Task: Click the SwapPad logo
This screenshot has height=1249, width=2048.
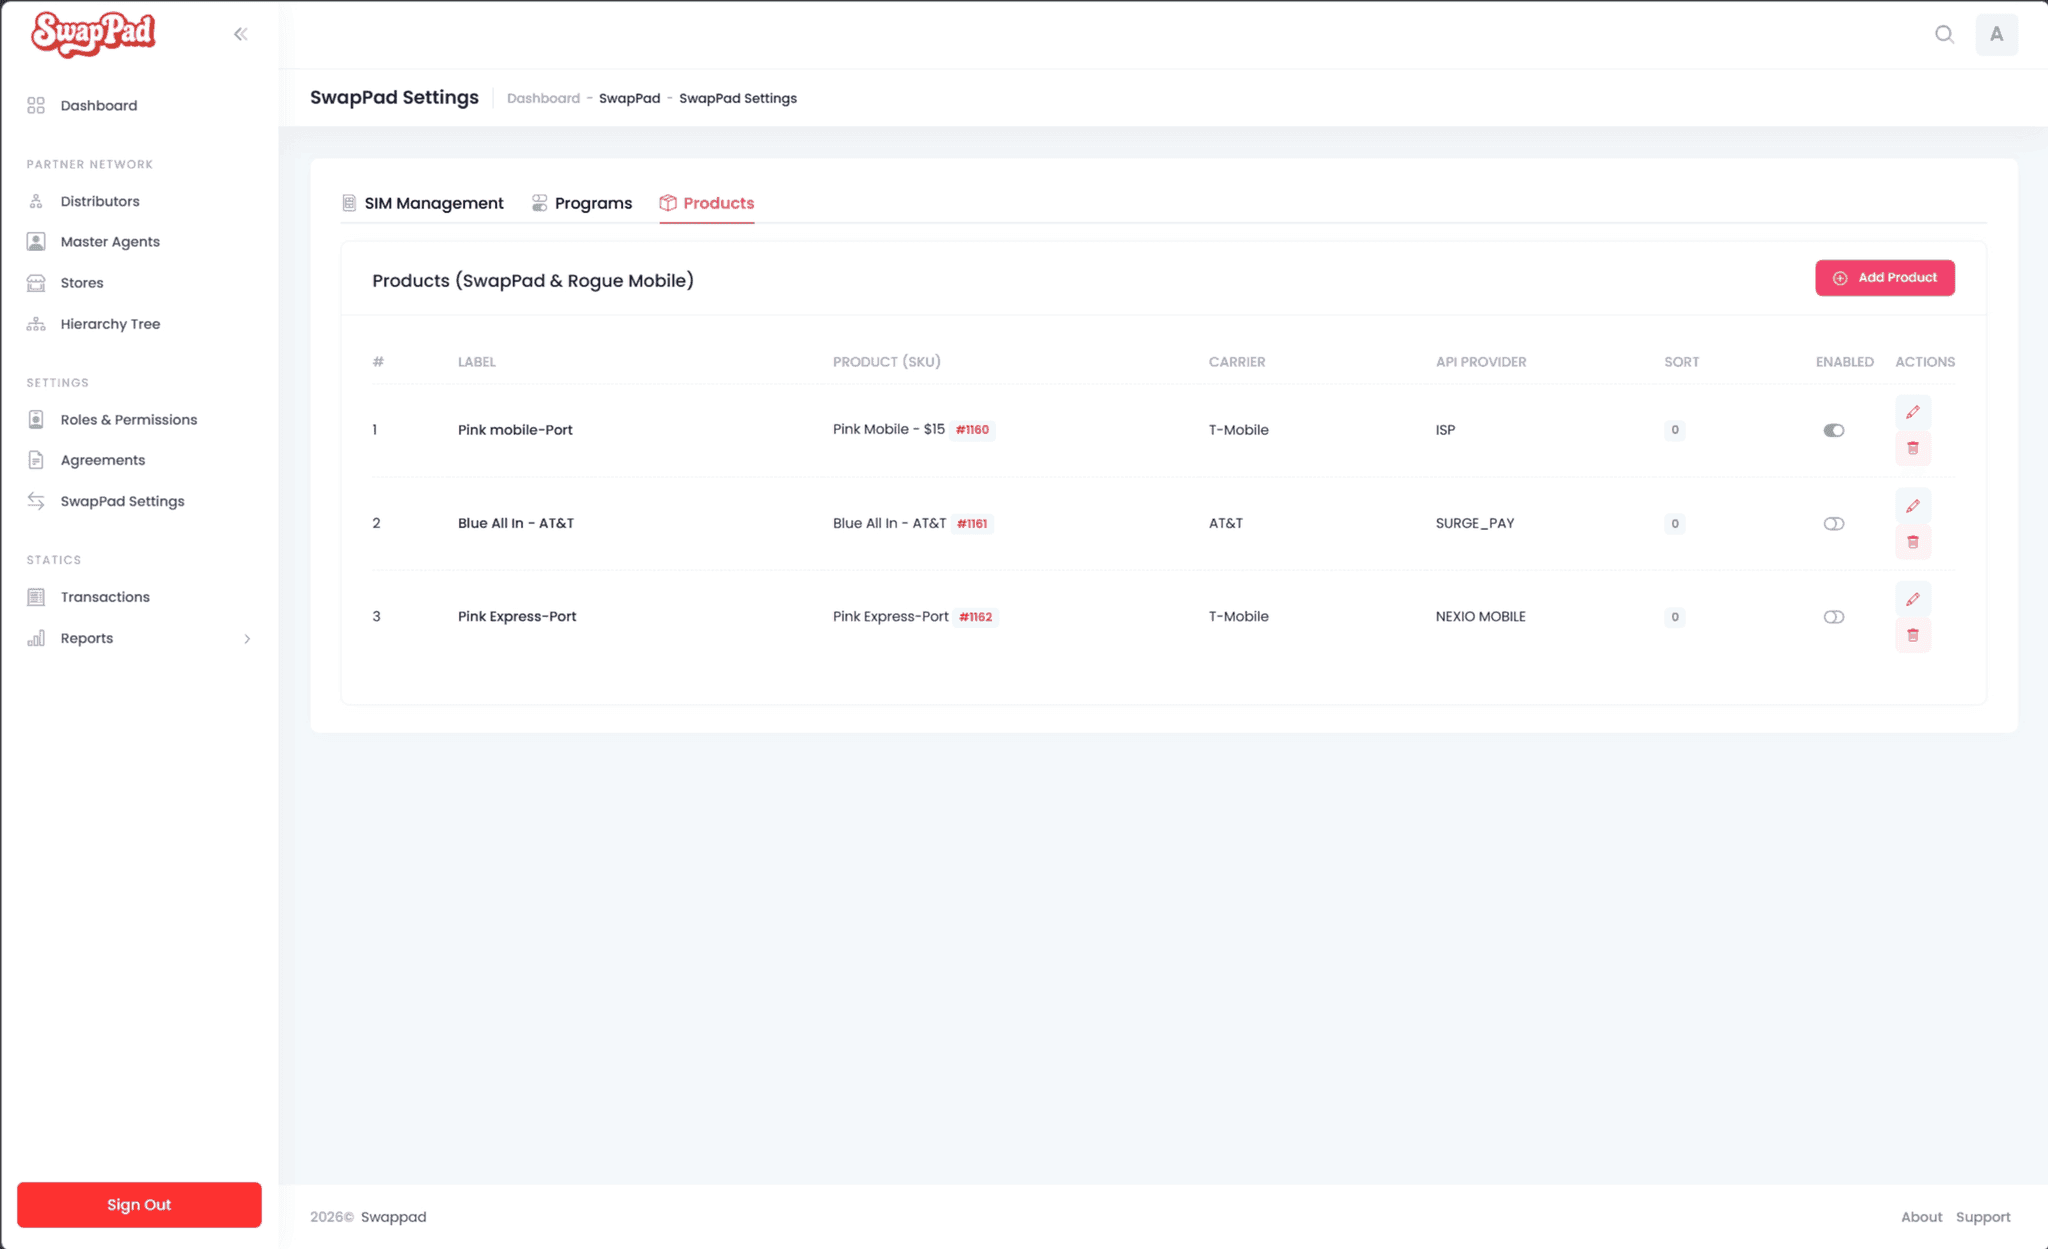Action: (93, 34)
